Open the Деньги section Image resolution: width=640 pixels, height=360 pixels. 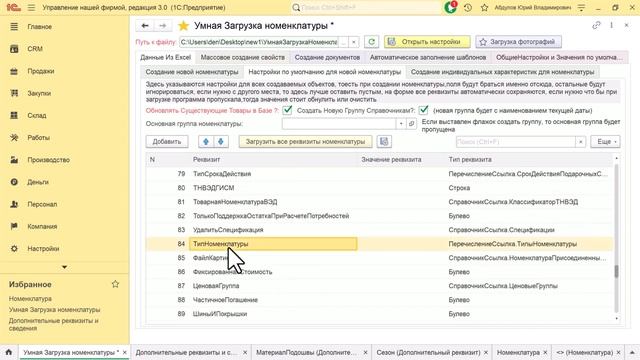[x=38, y=182]
